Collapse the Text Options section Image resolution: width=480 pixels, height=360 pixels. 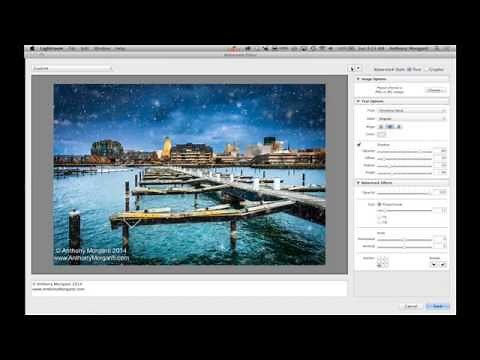[x=358, y=101]
